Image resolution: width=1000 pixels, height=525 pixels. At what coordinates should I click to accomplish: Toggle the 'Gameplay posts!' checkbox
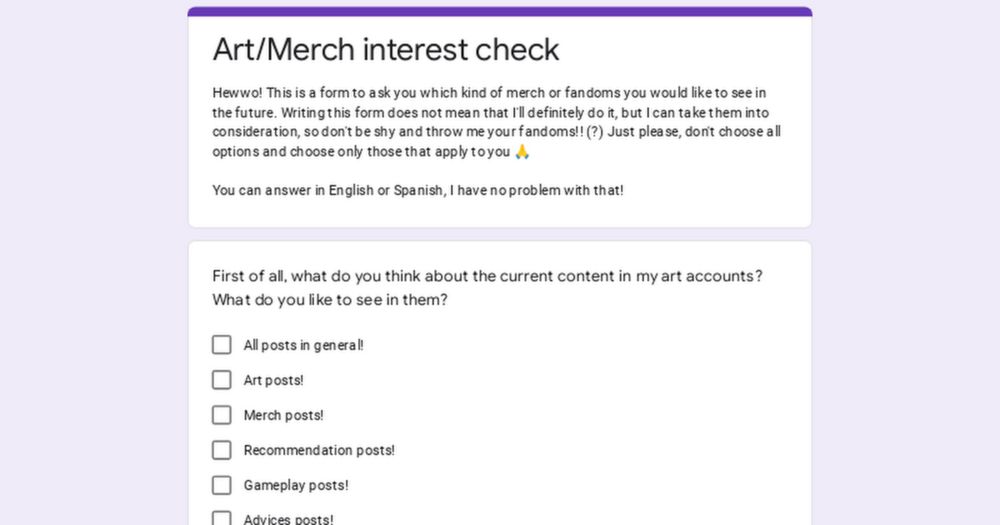tap(221, 485)
